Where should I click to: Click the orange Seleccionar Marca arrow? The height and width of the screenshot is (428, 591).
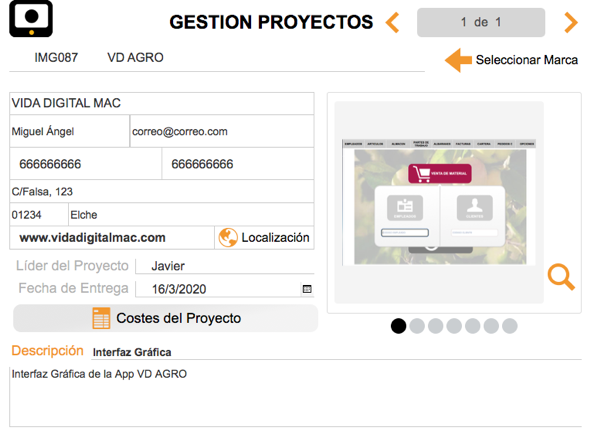[458, 60]
